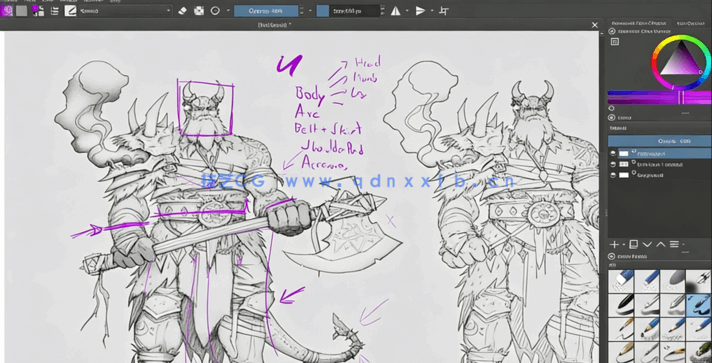712x363 pixels.
Task: Toggle preserve alpha icon
Action: [x=199, y=11]
